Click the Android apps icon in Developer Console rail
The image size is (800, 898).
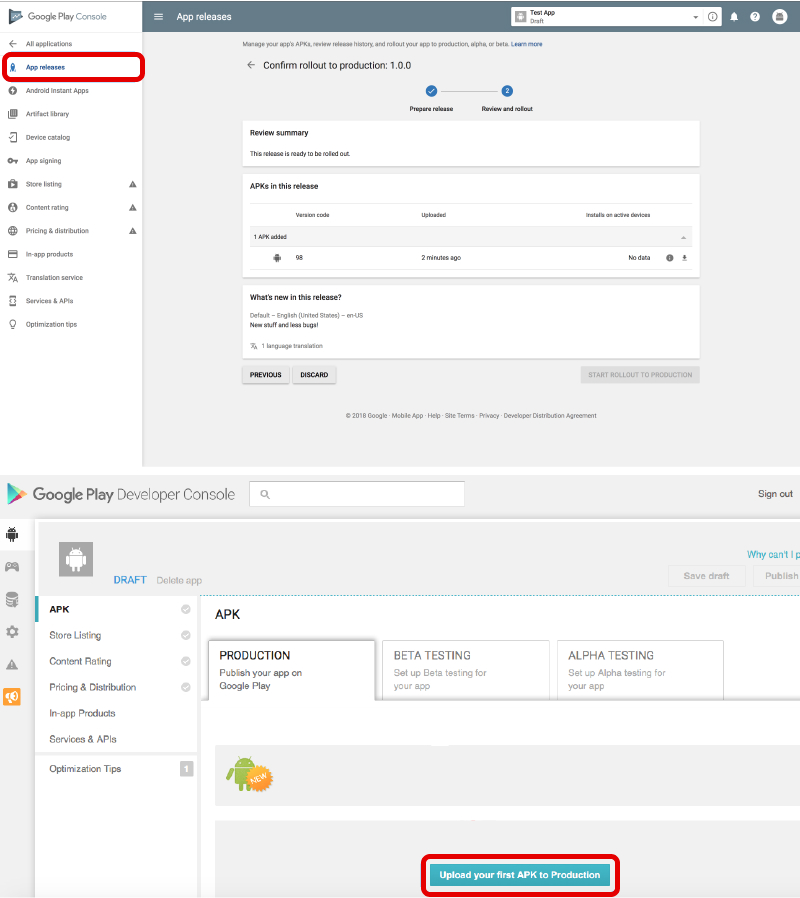pos(12,534)
